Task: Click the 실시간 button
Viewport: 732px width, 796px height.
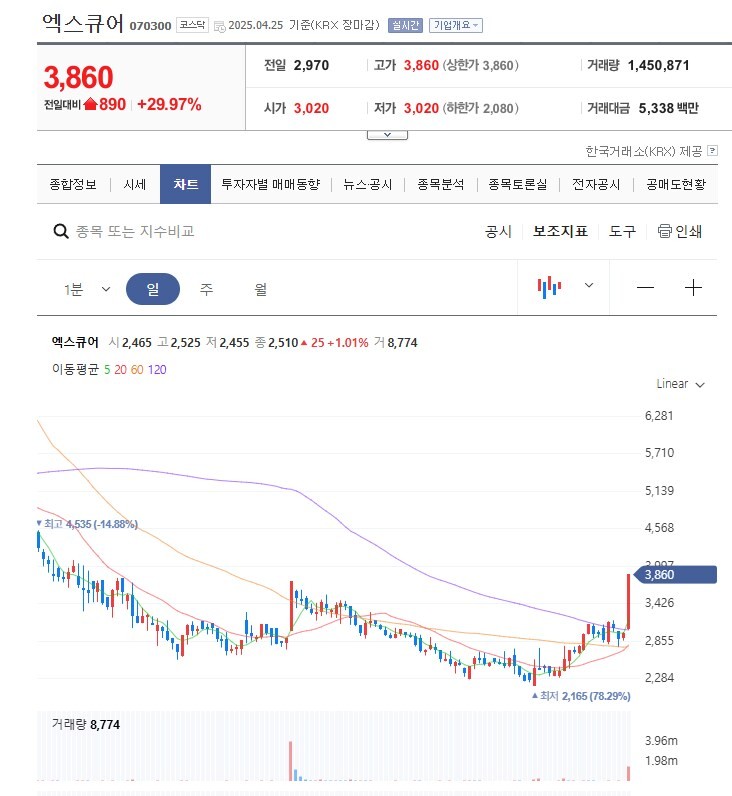Action: (405, 25)
